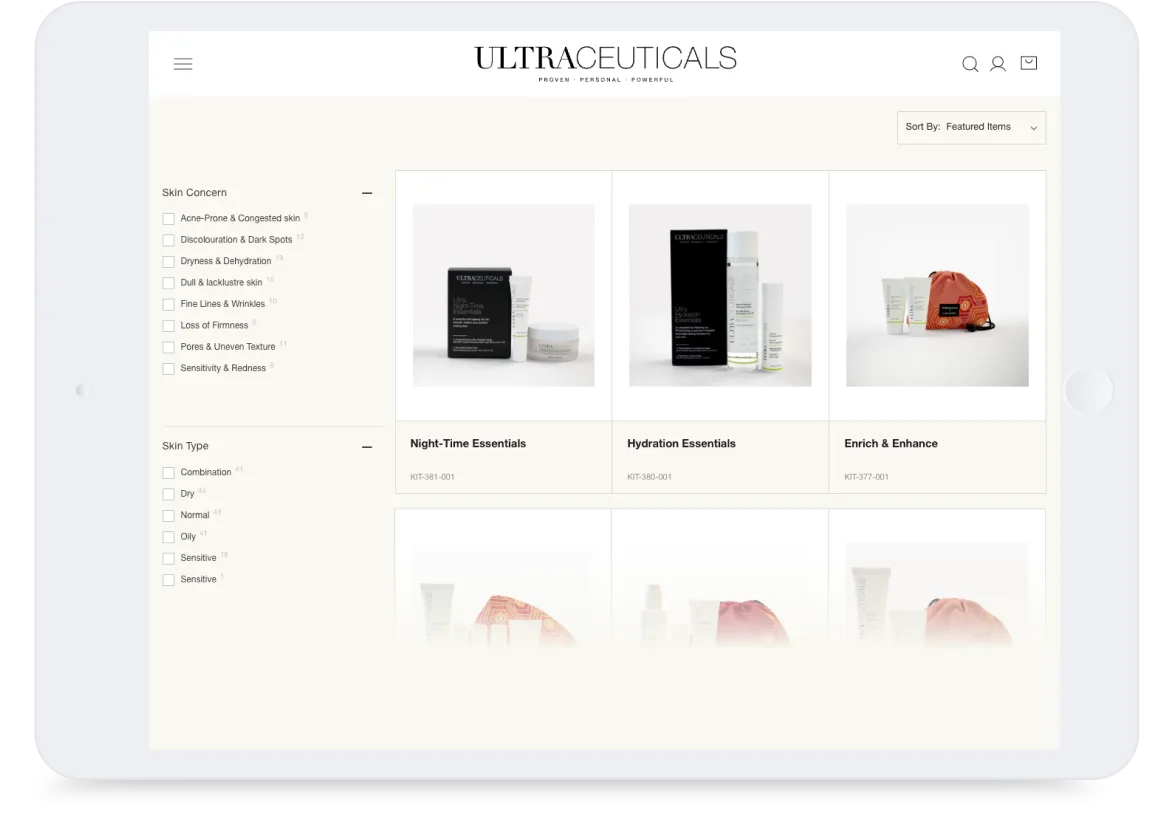Click the Enrich & Enhance title

tap(891, 443)
